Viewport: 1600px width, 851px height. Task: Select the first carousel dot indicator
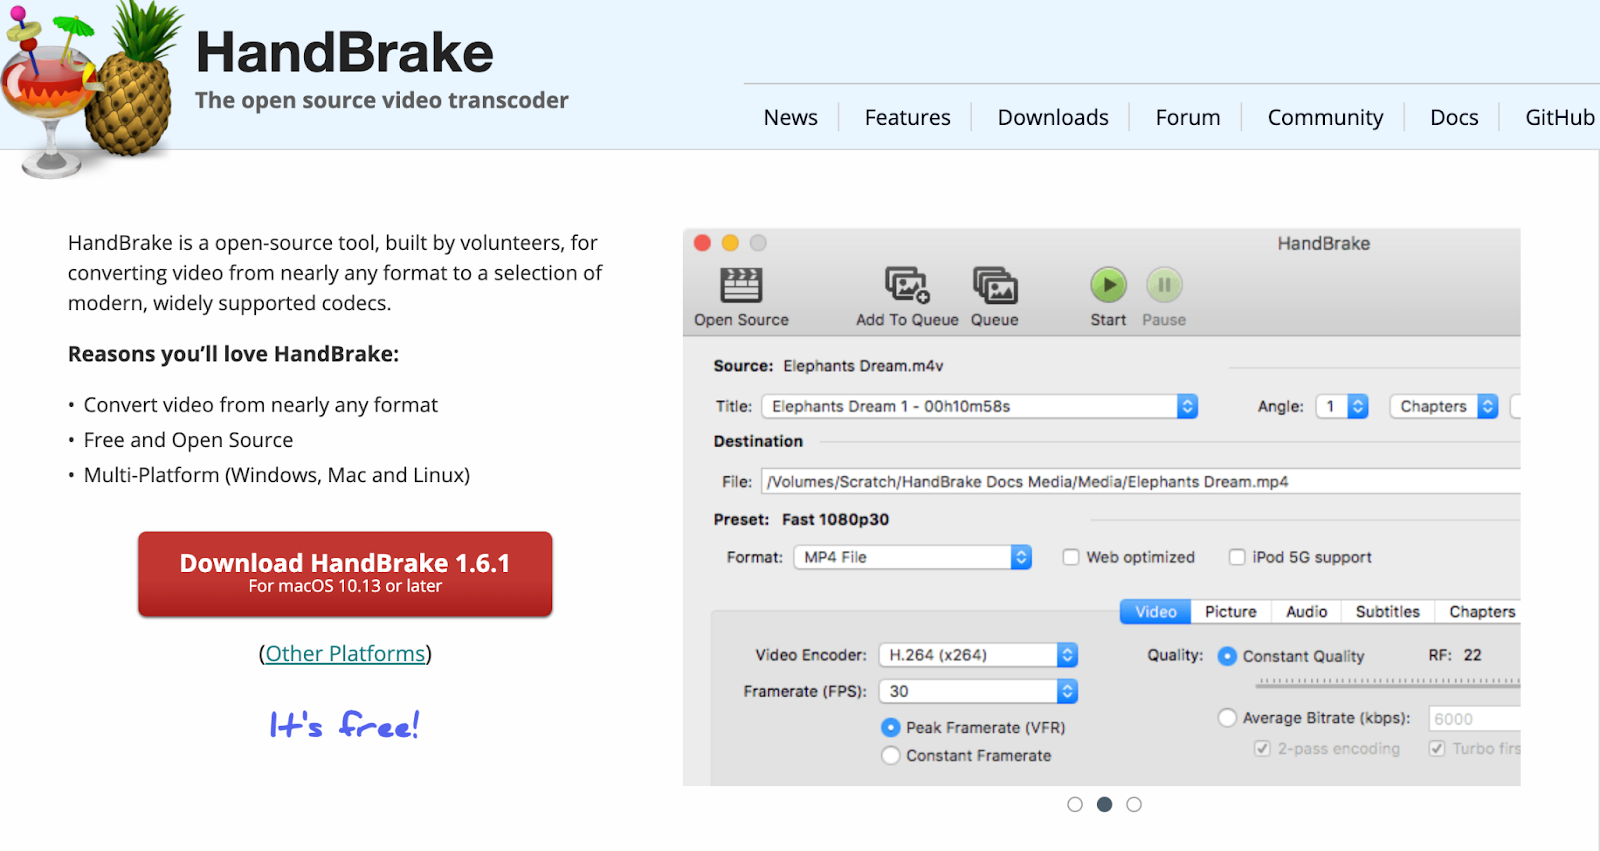[1075, 805]
